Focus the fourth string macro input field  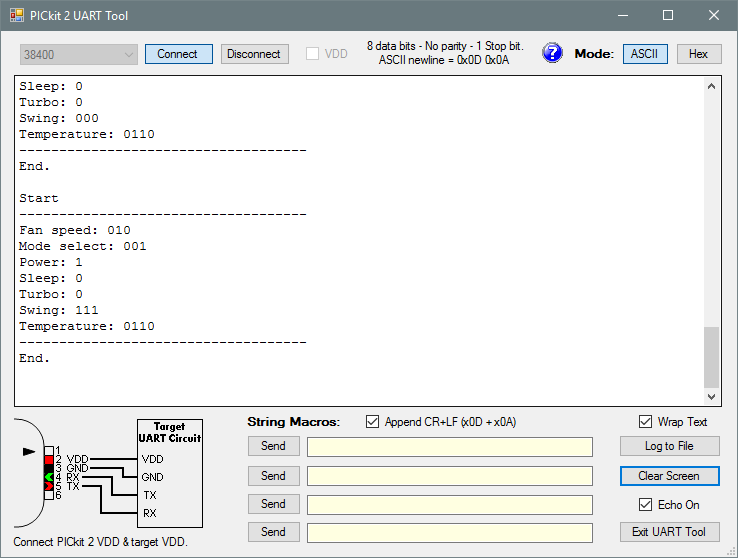coord(450,533)
